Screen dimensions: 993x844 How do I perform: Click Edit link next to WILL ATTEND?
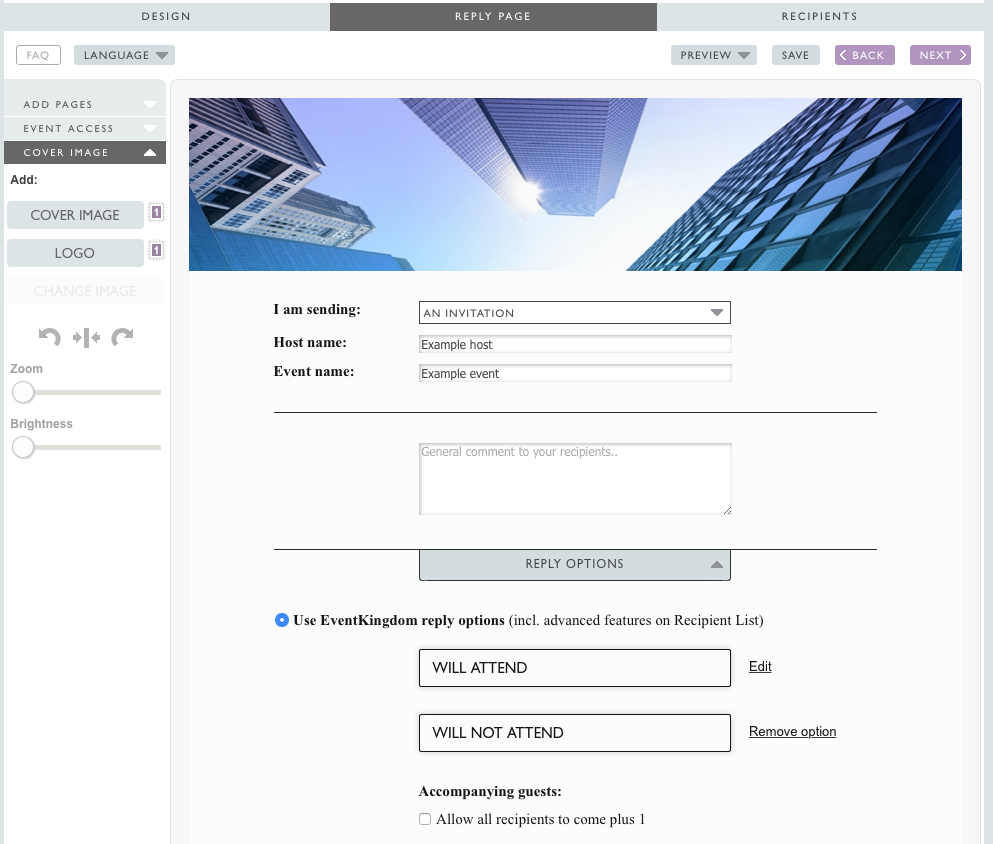tap(760, 667)
